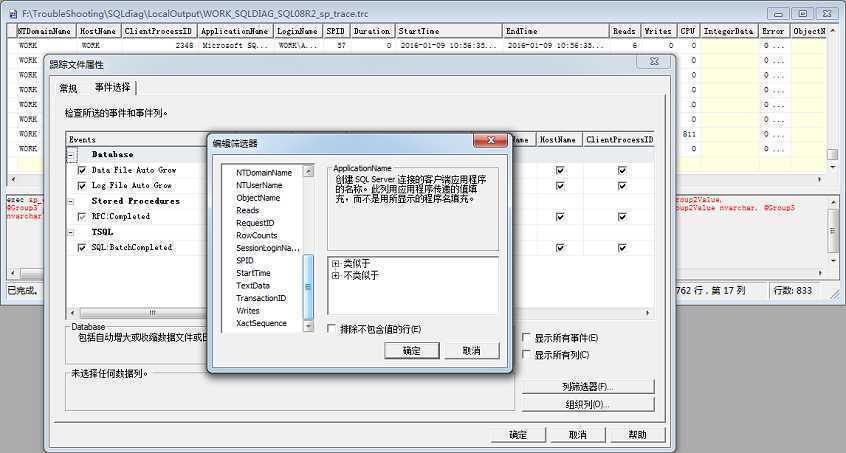The image size is (846, 453).
Task: Cancel the filter editor dialog
Action: [x=472, y=351]
